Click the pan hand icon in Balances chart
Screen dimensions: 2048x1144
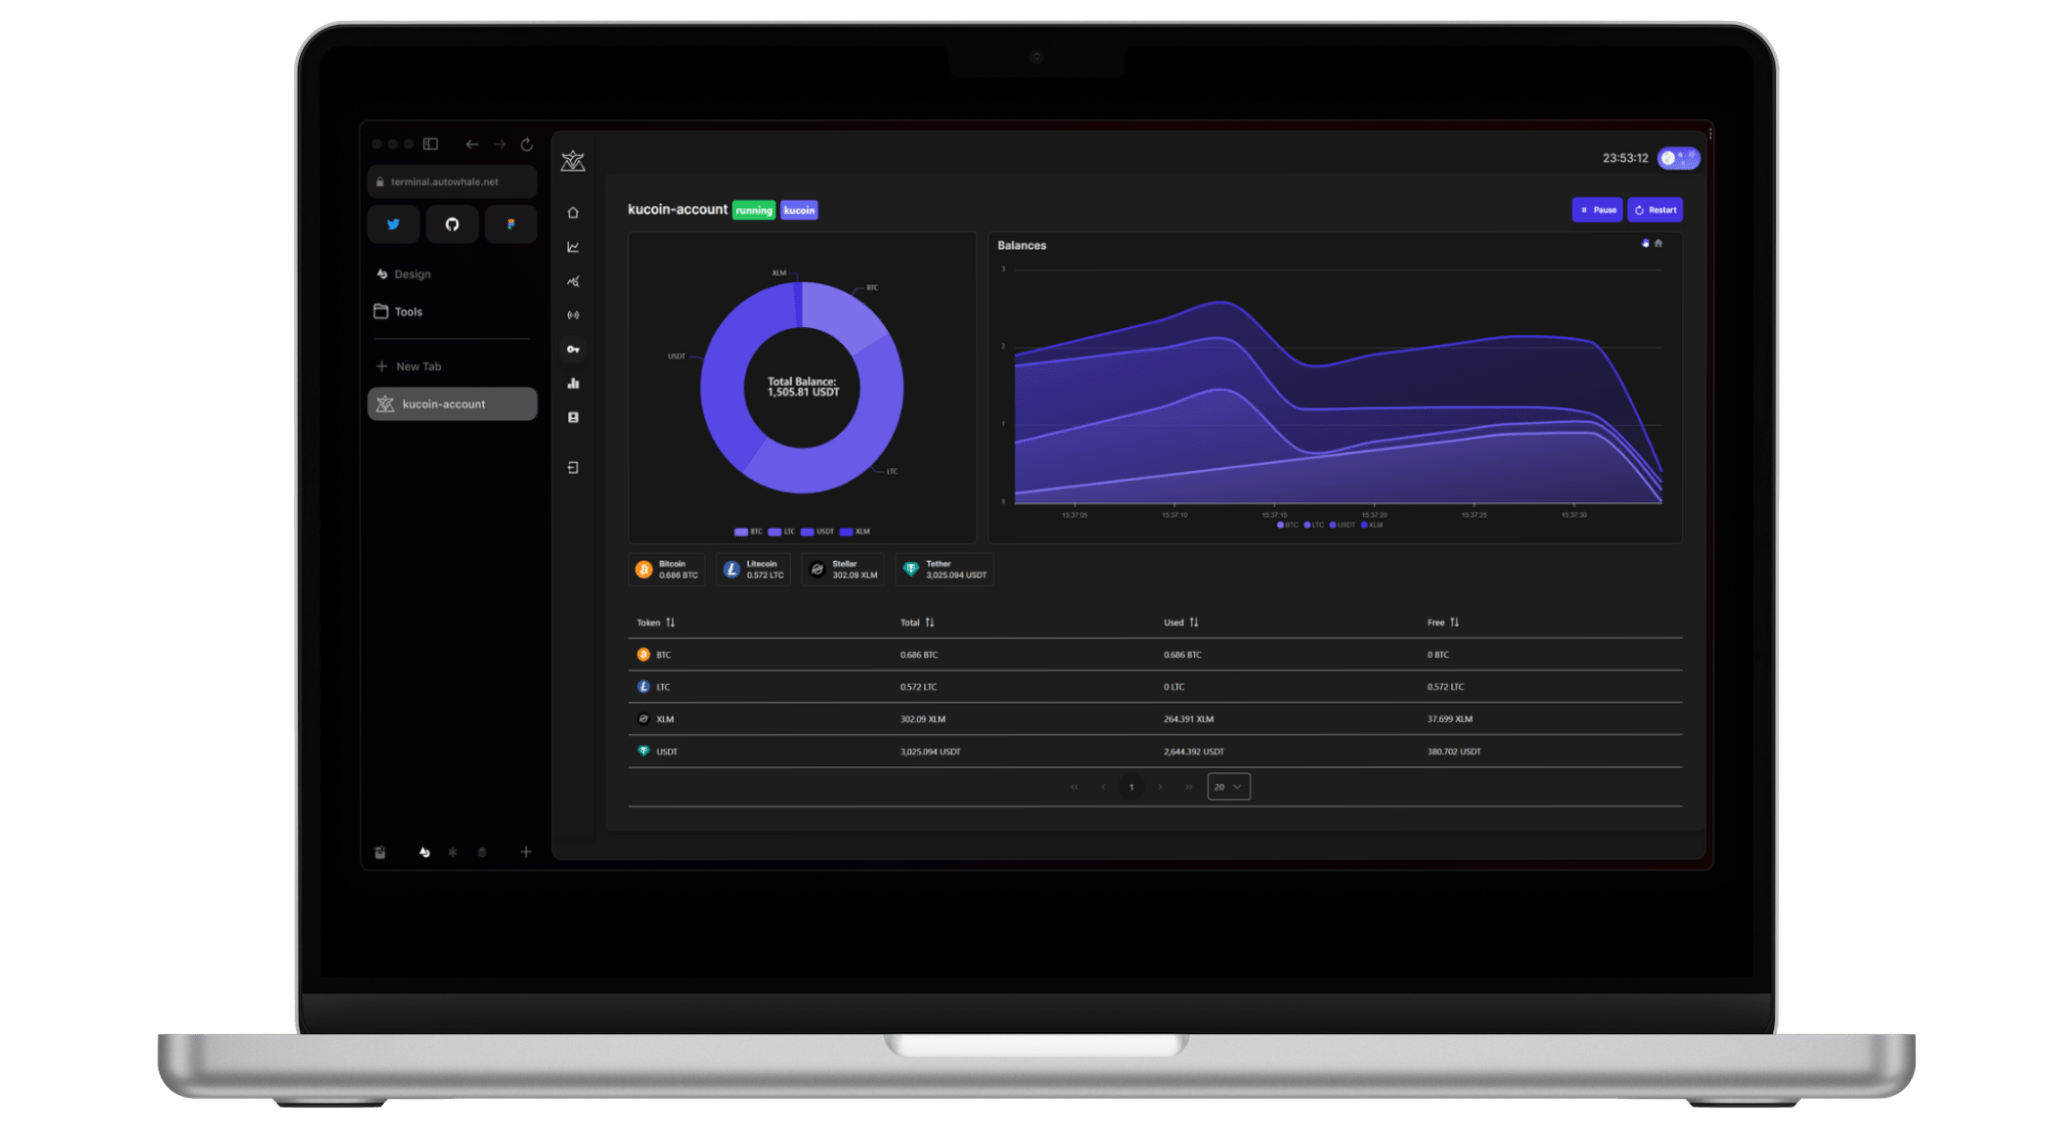point(1645,243)
